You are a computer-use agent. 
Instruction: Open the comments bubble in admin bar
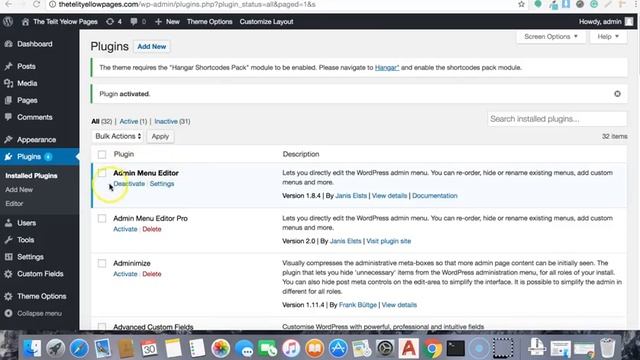pos(138,22)
